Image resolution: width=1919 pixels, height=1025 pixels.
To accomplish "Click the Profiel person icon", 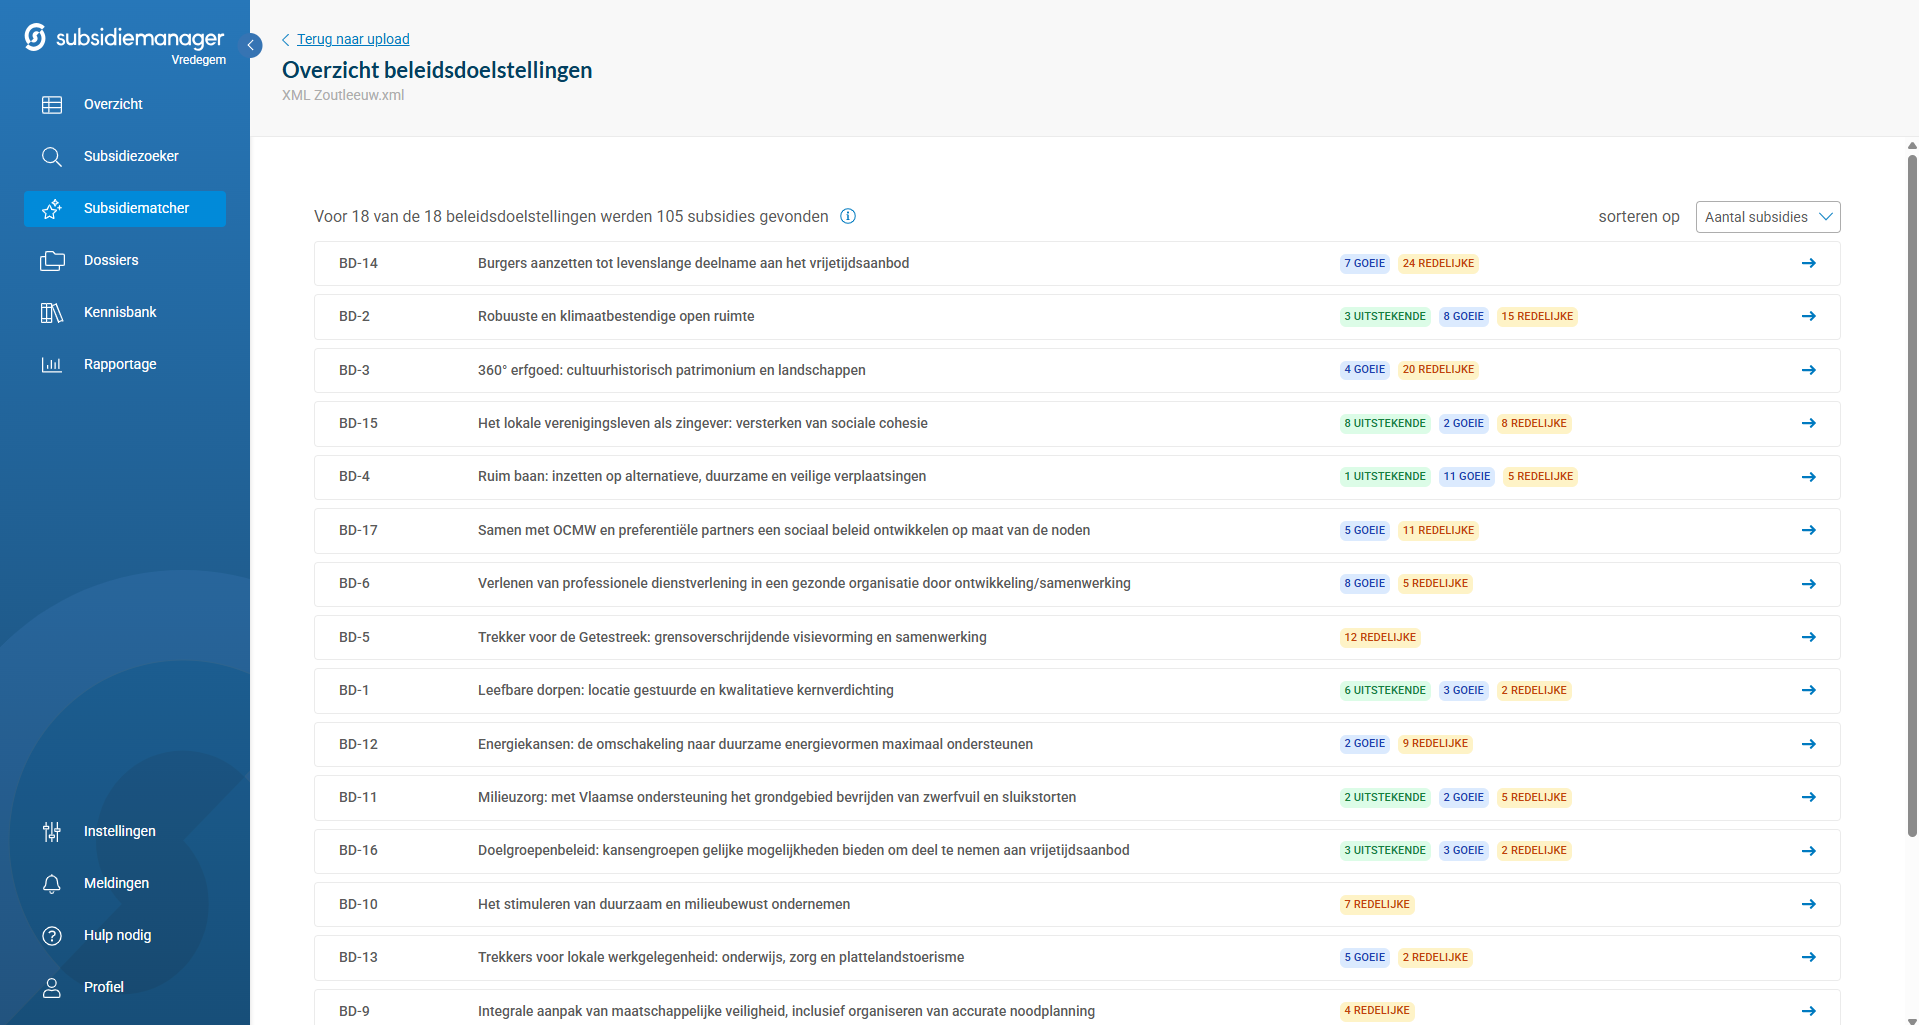I will [52, 987].
